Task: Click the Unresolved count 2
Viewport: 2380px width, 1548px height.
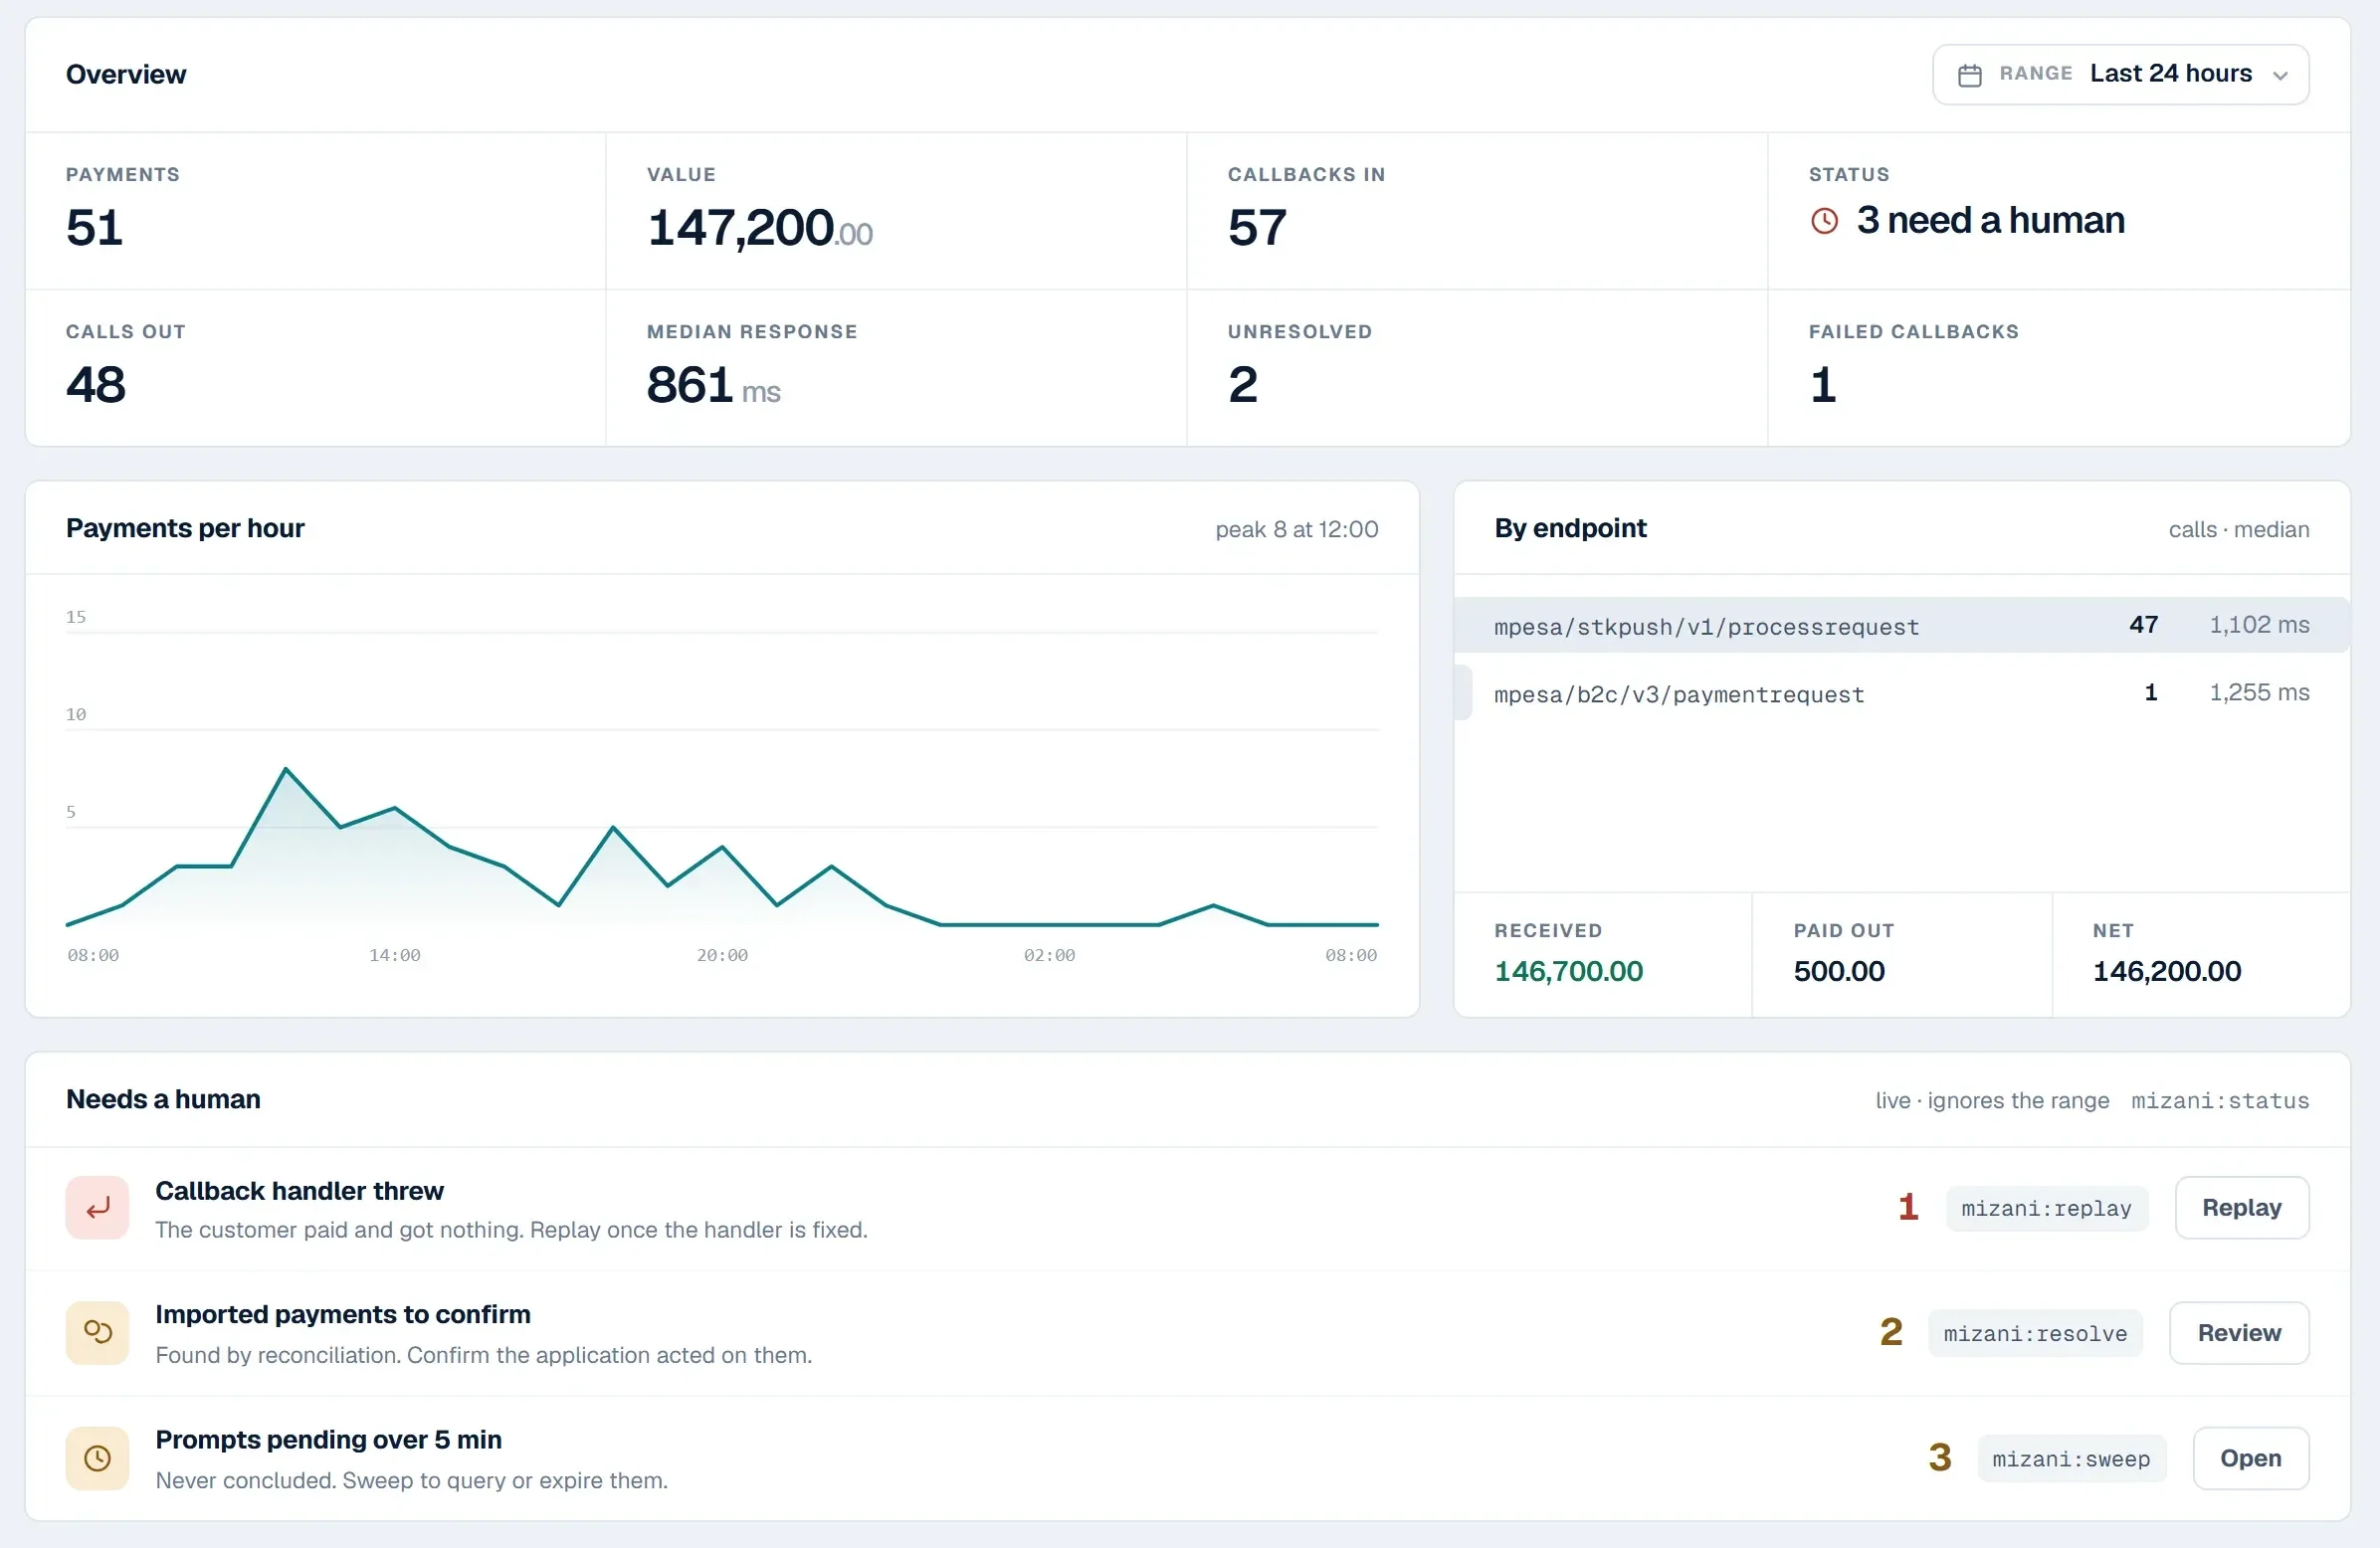Action: click(1243, 385)
